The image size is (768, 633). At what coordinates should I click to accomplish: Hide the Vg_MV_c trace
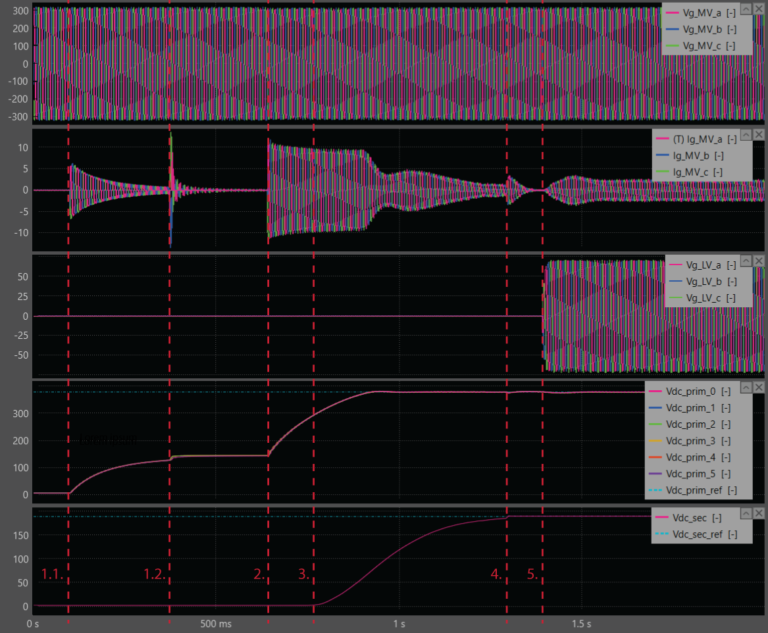pos(706,46)
